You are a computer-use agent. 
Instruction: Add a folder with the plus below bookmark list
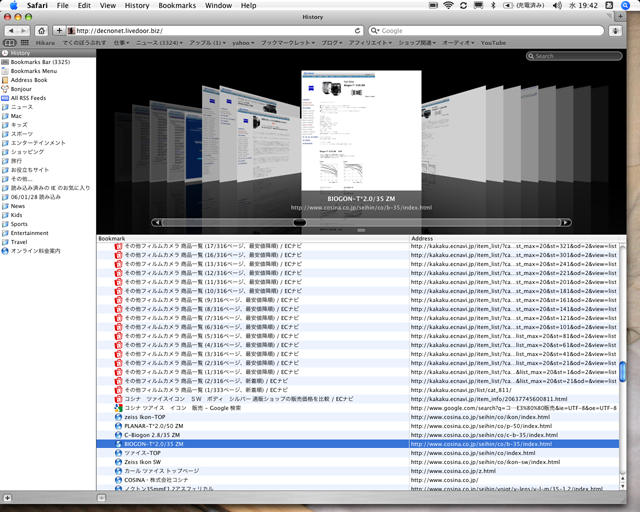coord(101,498)
